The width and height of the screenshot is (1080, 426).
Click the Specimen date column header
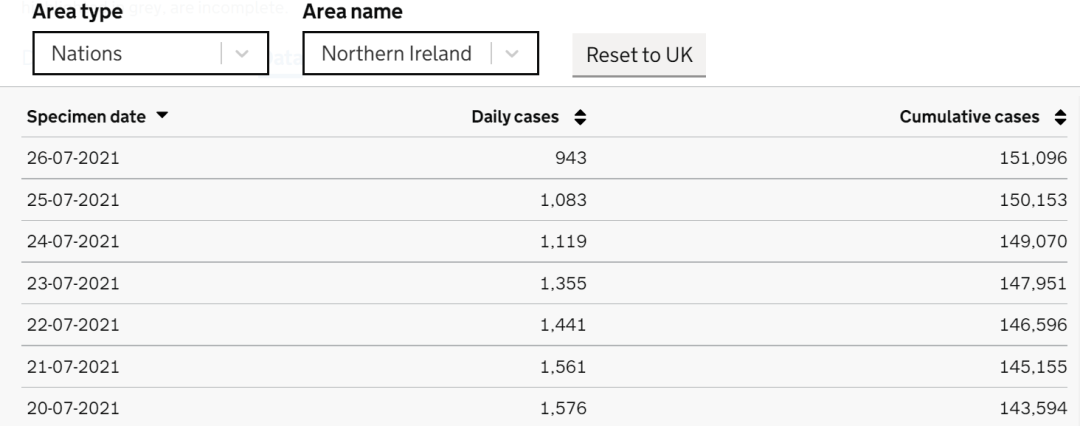click(85, 117)
